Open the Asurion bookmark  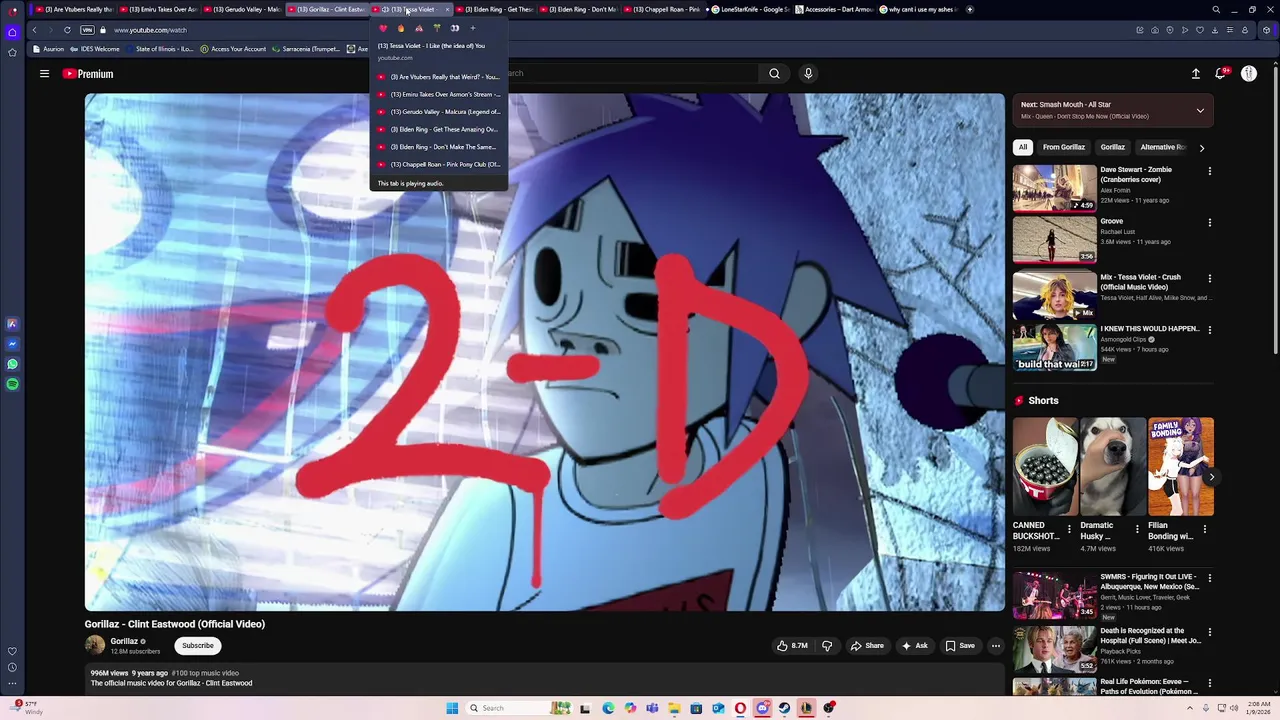click(48, 49)
